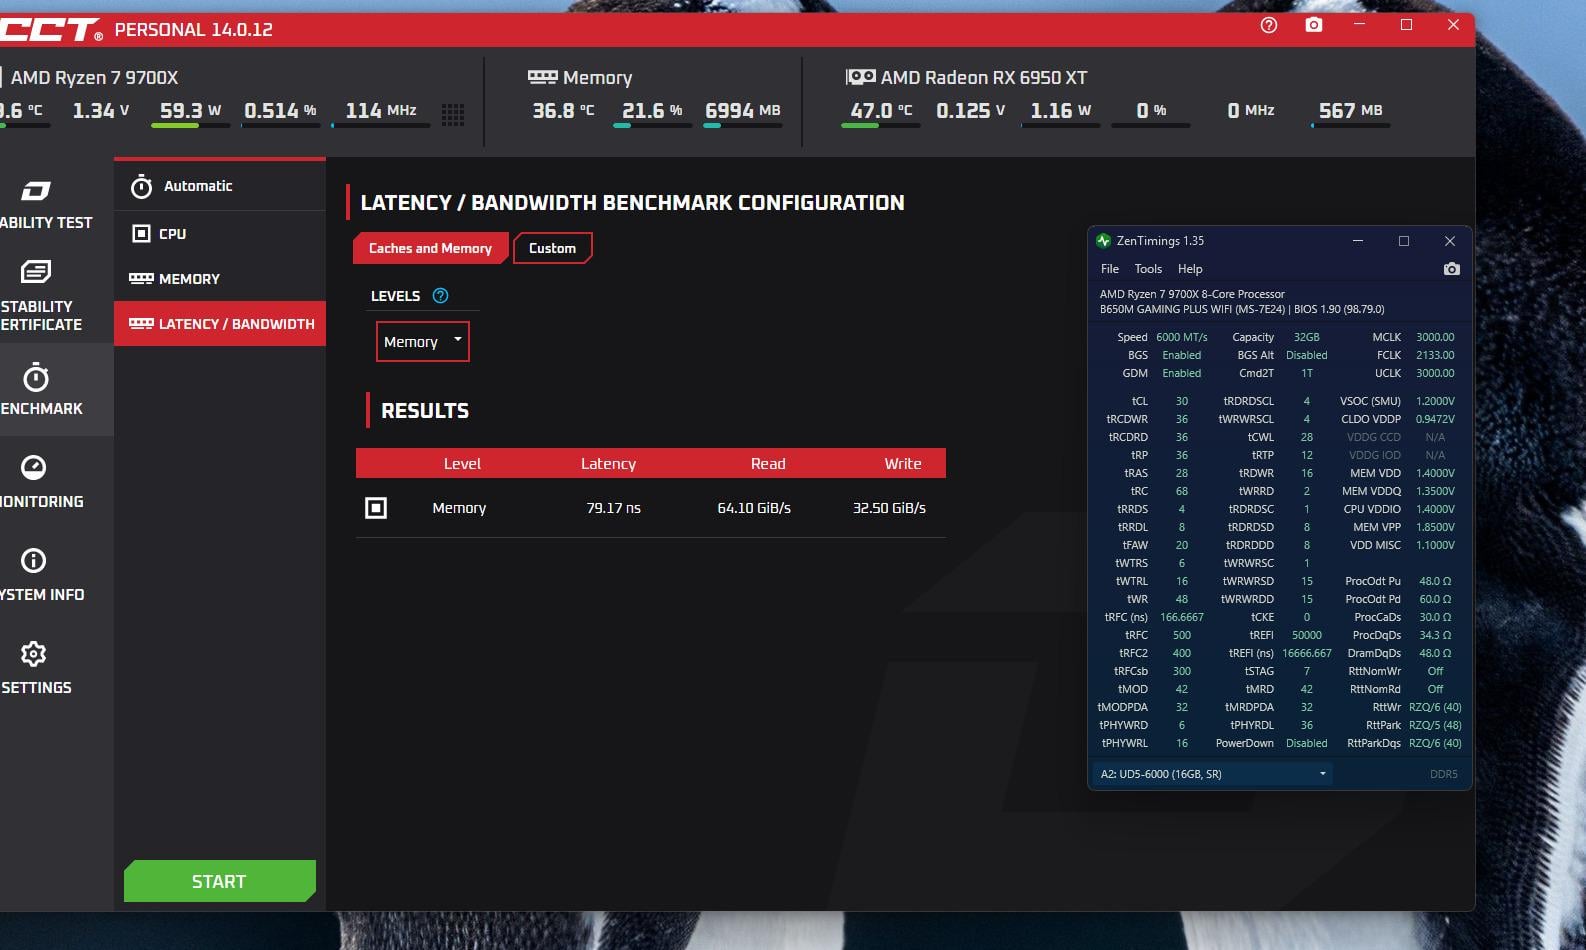Select the CPU benchmark option
This screenshot has height=950, width=1586.
coord(220,233)
